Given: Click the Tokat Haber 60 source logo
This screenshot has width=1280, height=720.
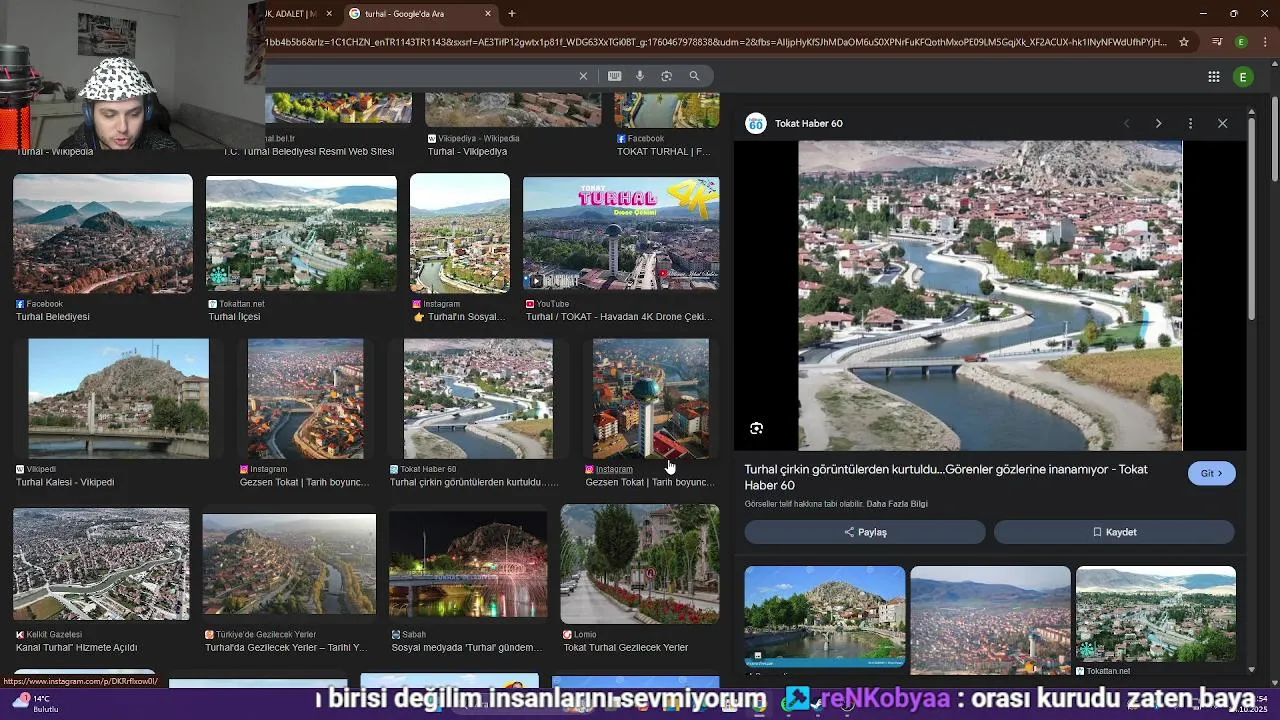Looking at the screenshot, I should 756,123.
